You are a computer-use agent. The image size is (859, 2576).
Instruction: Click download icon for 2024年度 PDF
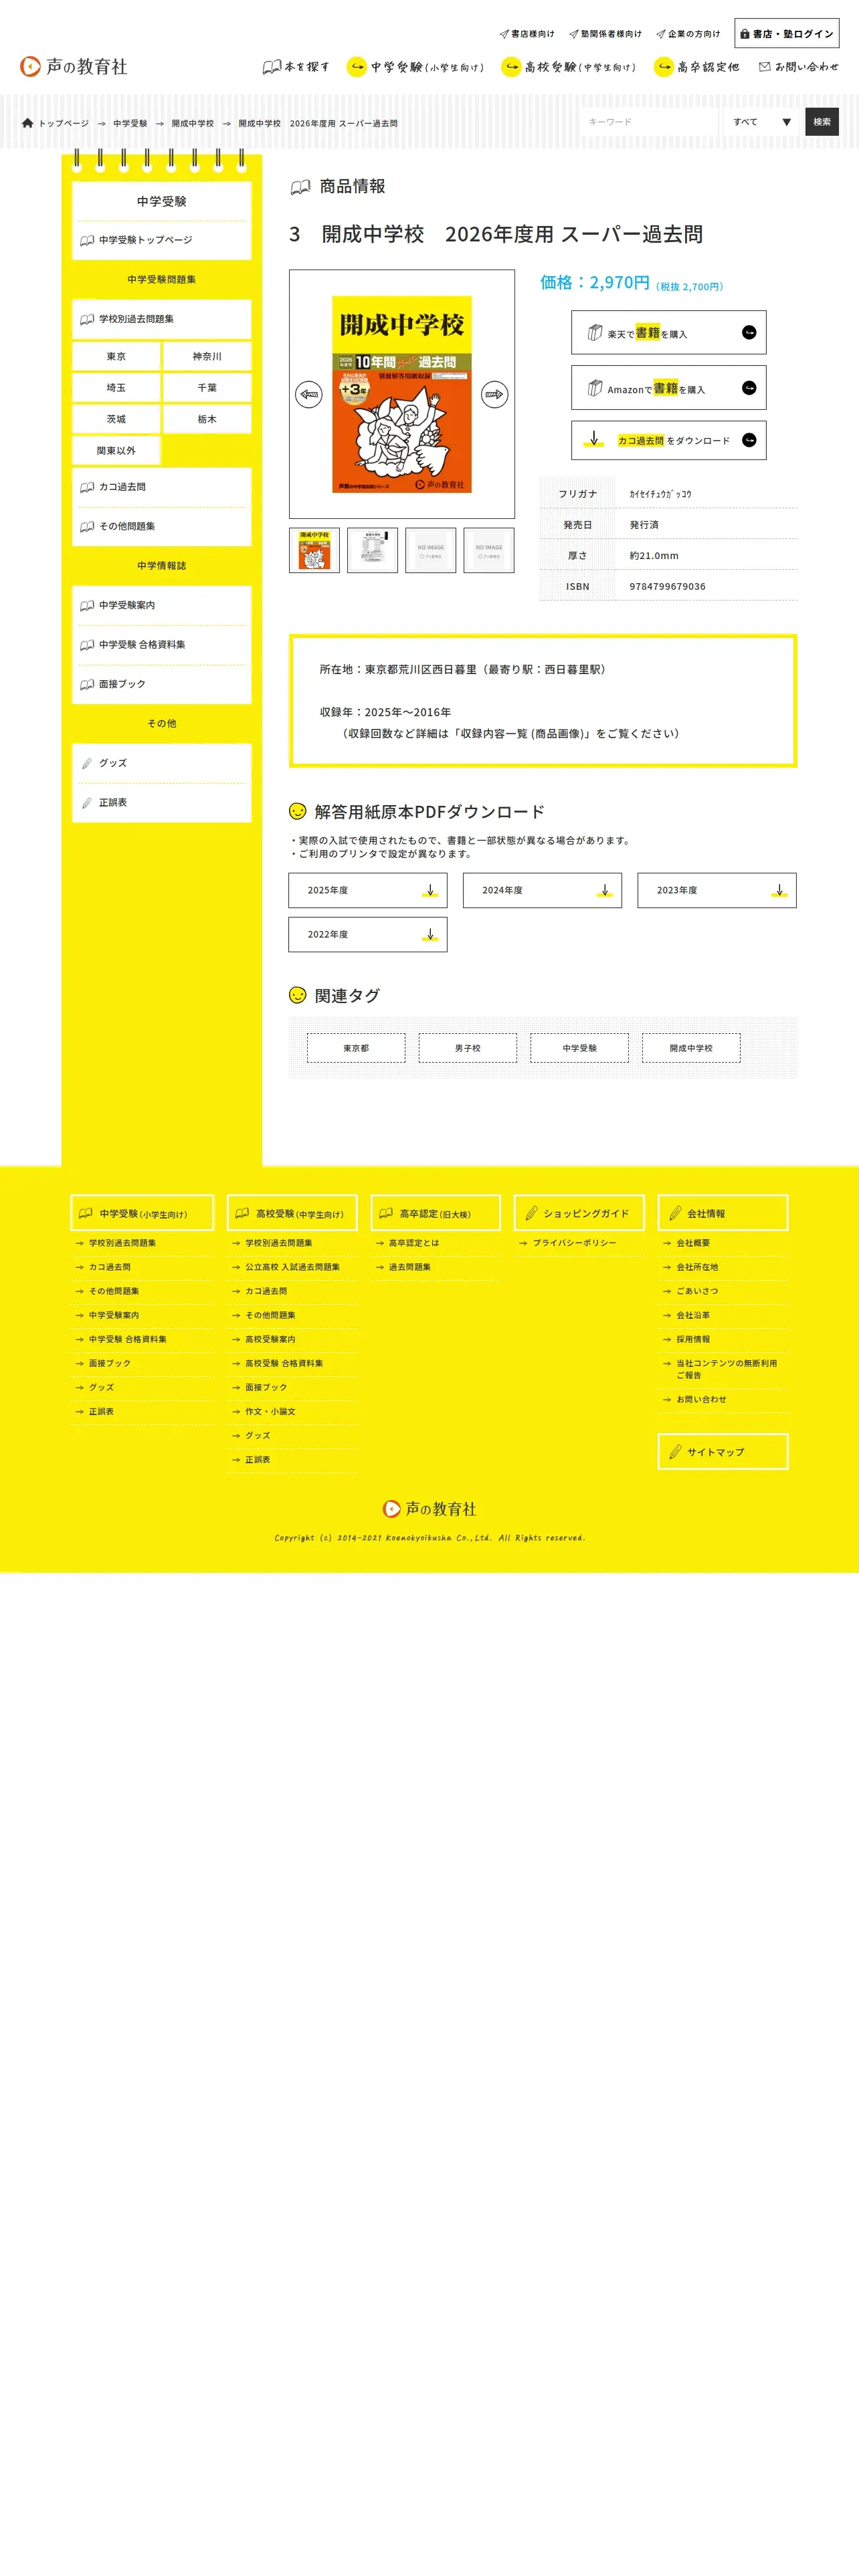[x=605, y=890]
